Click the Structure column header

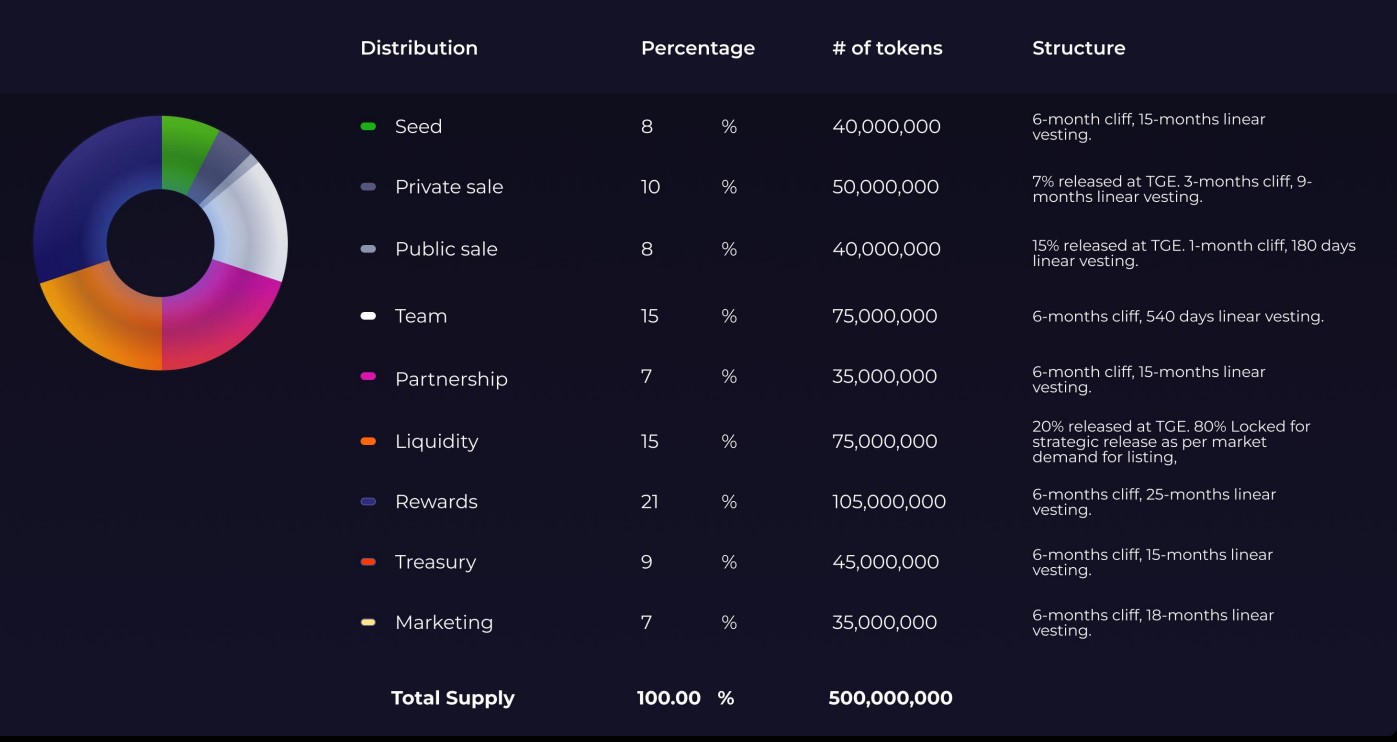click(1078, 47)
